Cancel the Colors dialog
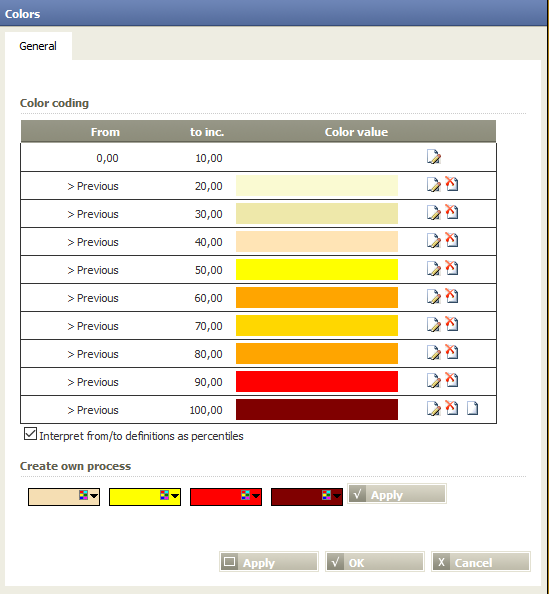Viewport: 549px width, 594px height. [481, 562]
